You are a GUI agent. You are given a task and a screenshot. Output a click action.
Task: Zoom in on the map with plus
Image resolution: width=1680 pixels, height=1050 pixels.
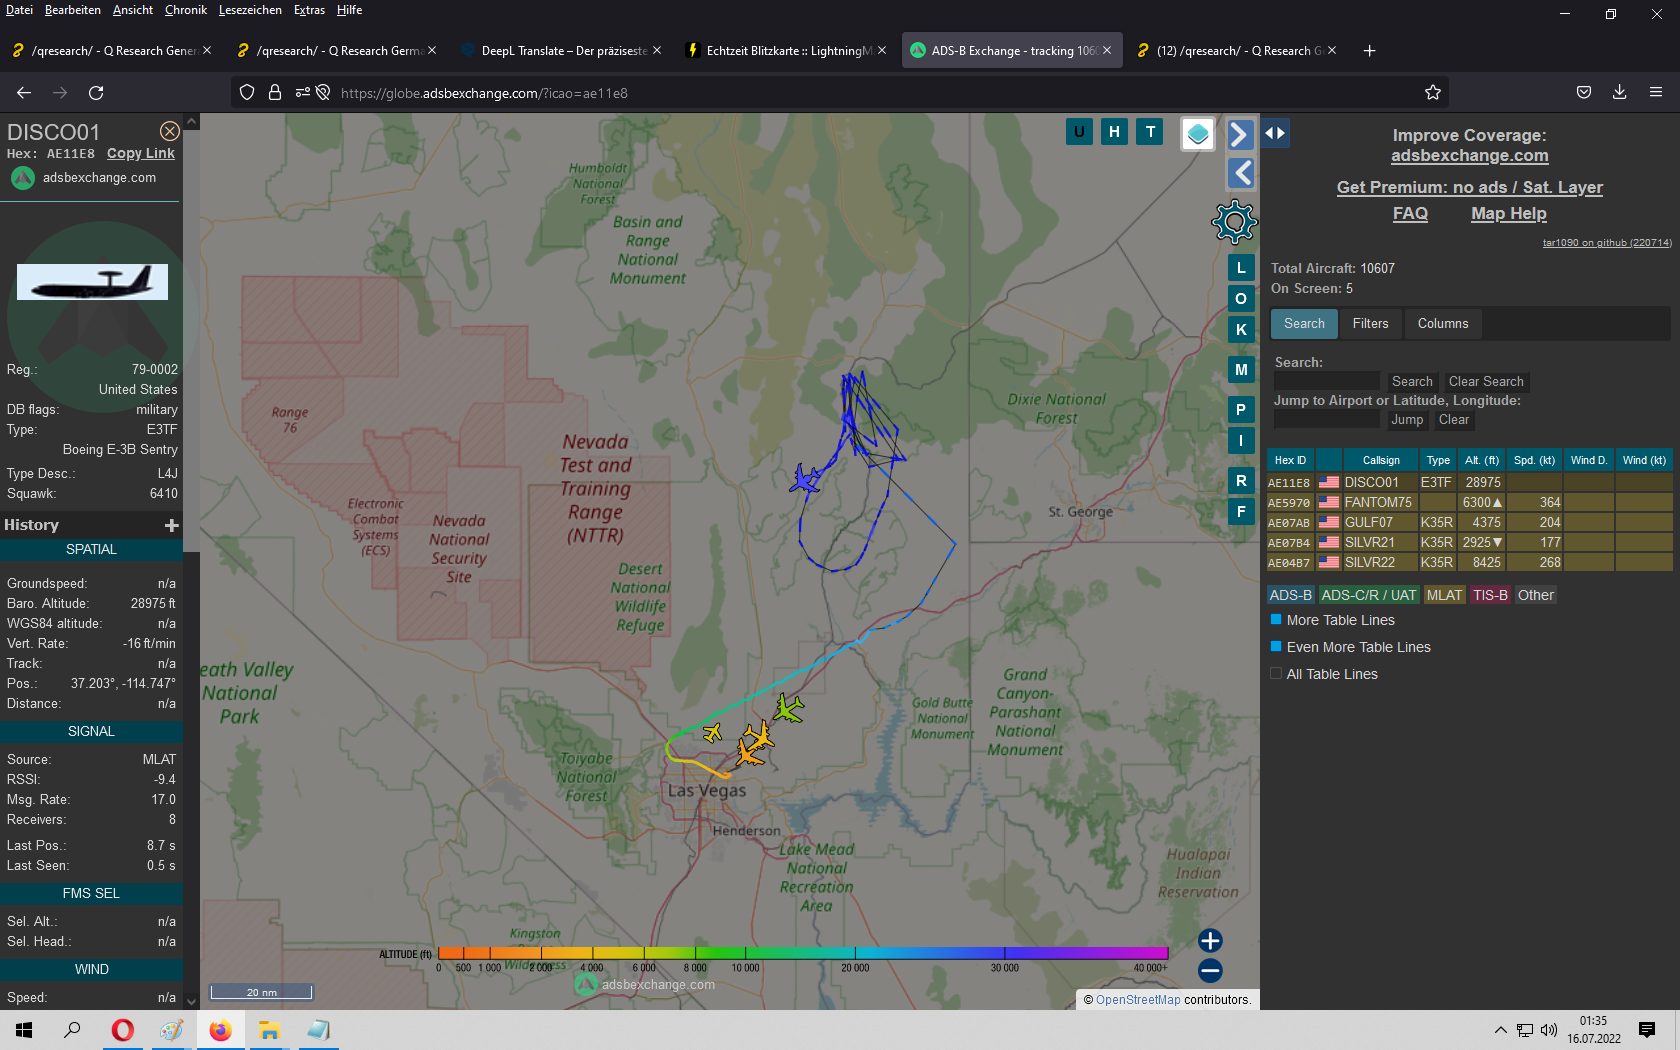click(x=1210, y=940)
